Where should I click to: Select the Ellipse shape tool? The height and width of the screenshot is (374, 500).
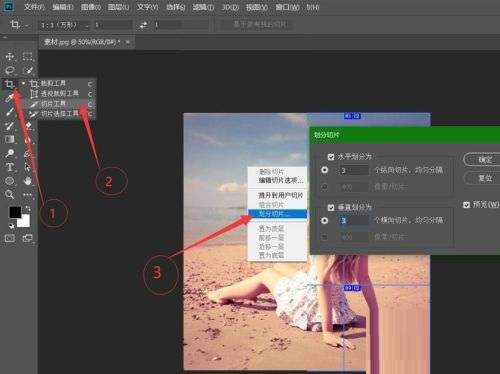point(9,181)
